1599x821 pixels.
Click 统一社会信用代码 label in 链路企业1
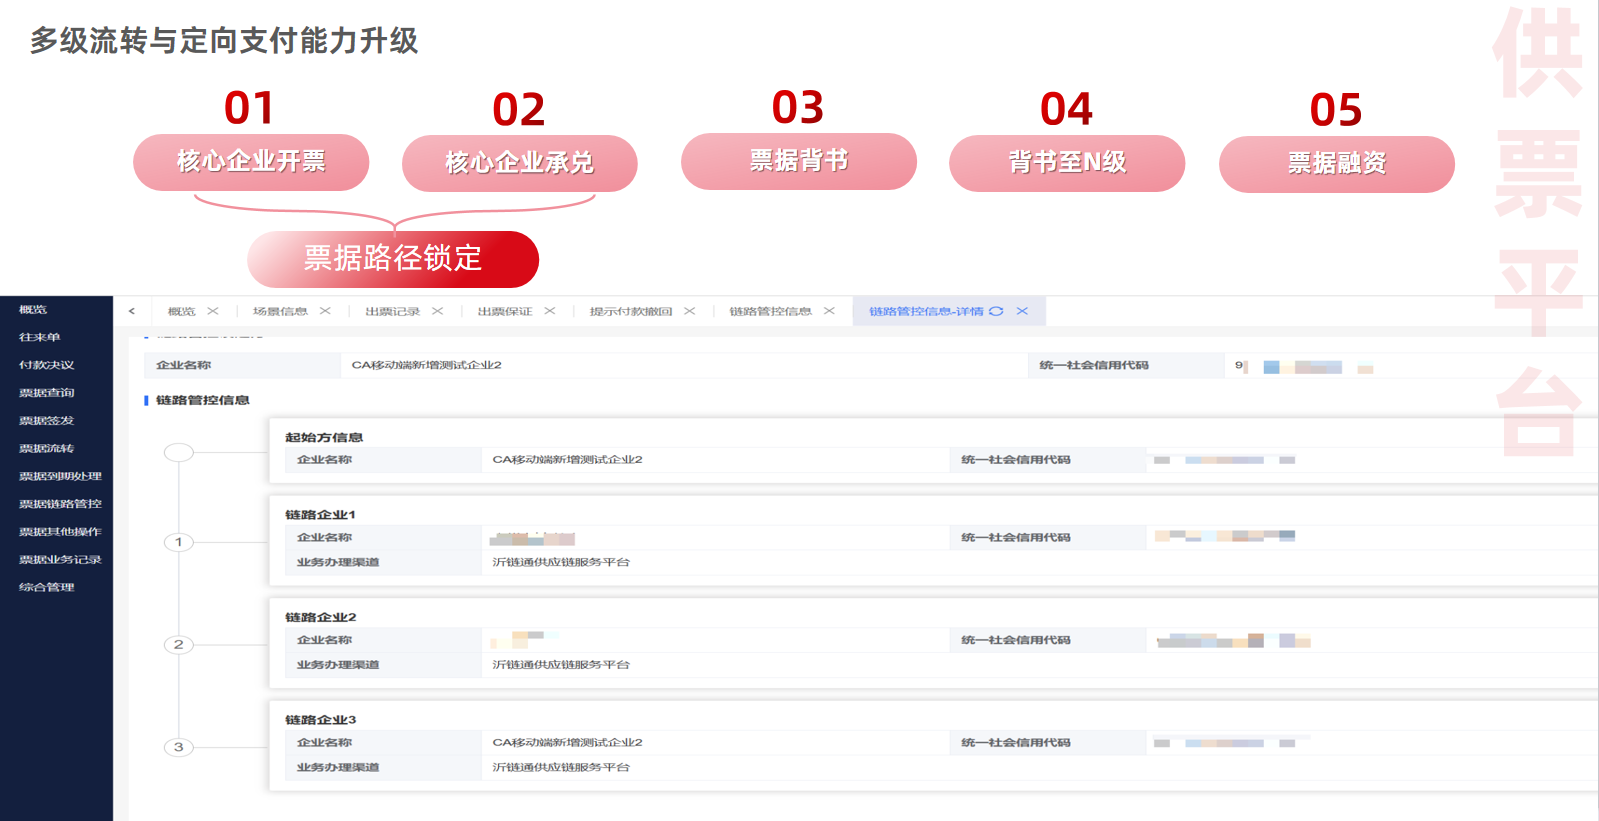tap(1016, 538)
